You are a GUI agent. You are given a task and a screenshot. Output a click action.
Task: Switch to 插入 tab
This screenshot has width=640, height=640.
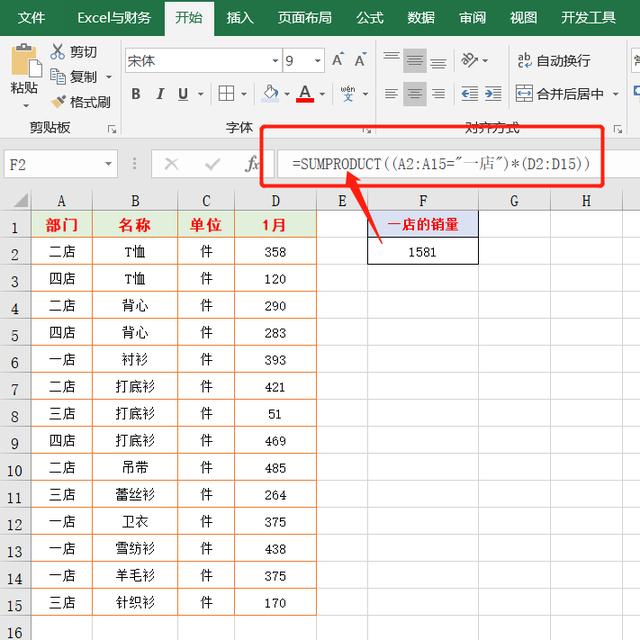[x=240, y=18]
